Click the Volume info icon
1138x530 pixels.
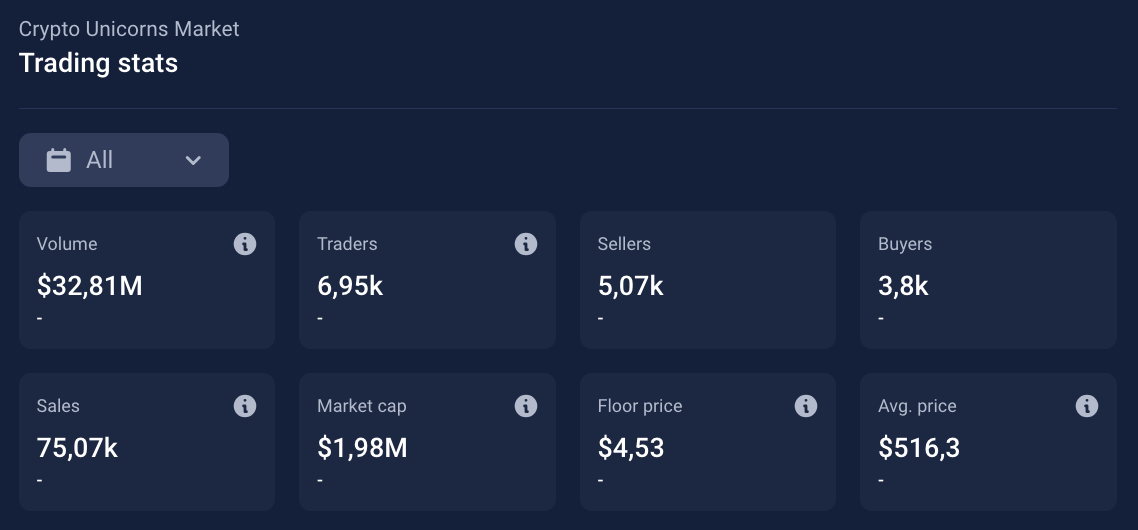pyautogui.click(x=245, y=244)
